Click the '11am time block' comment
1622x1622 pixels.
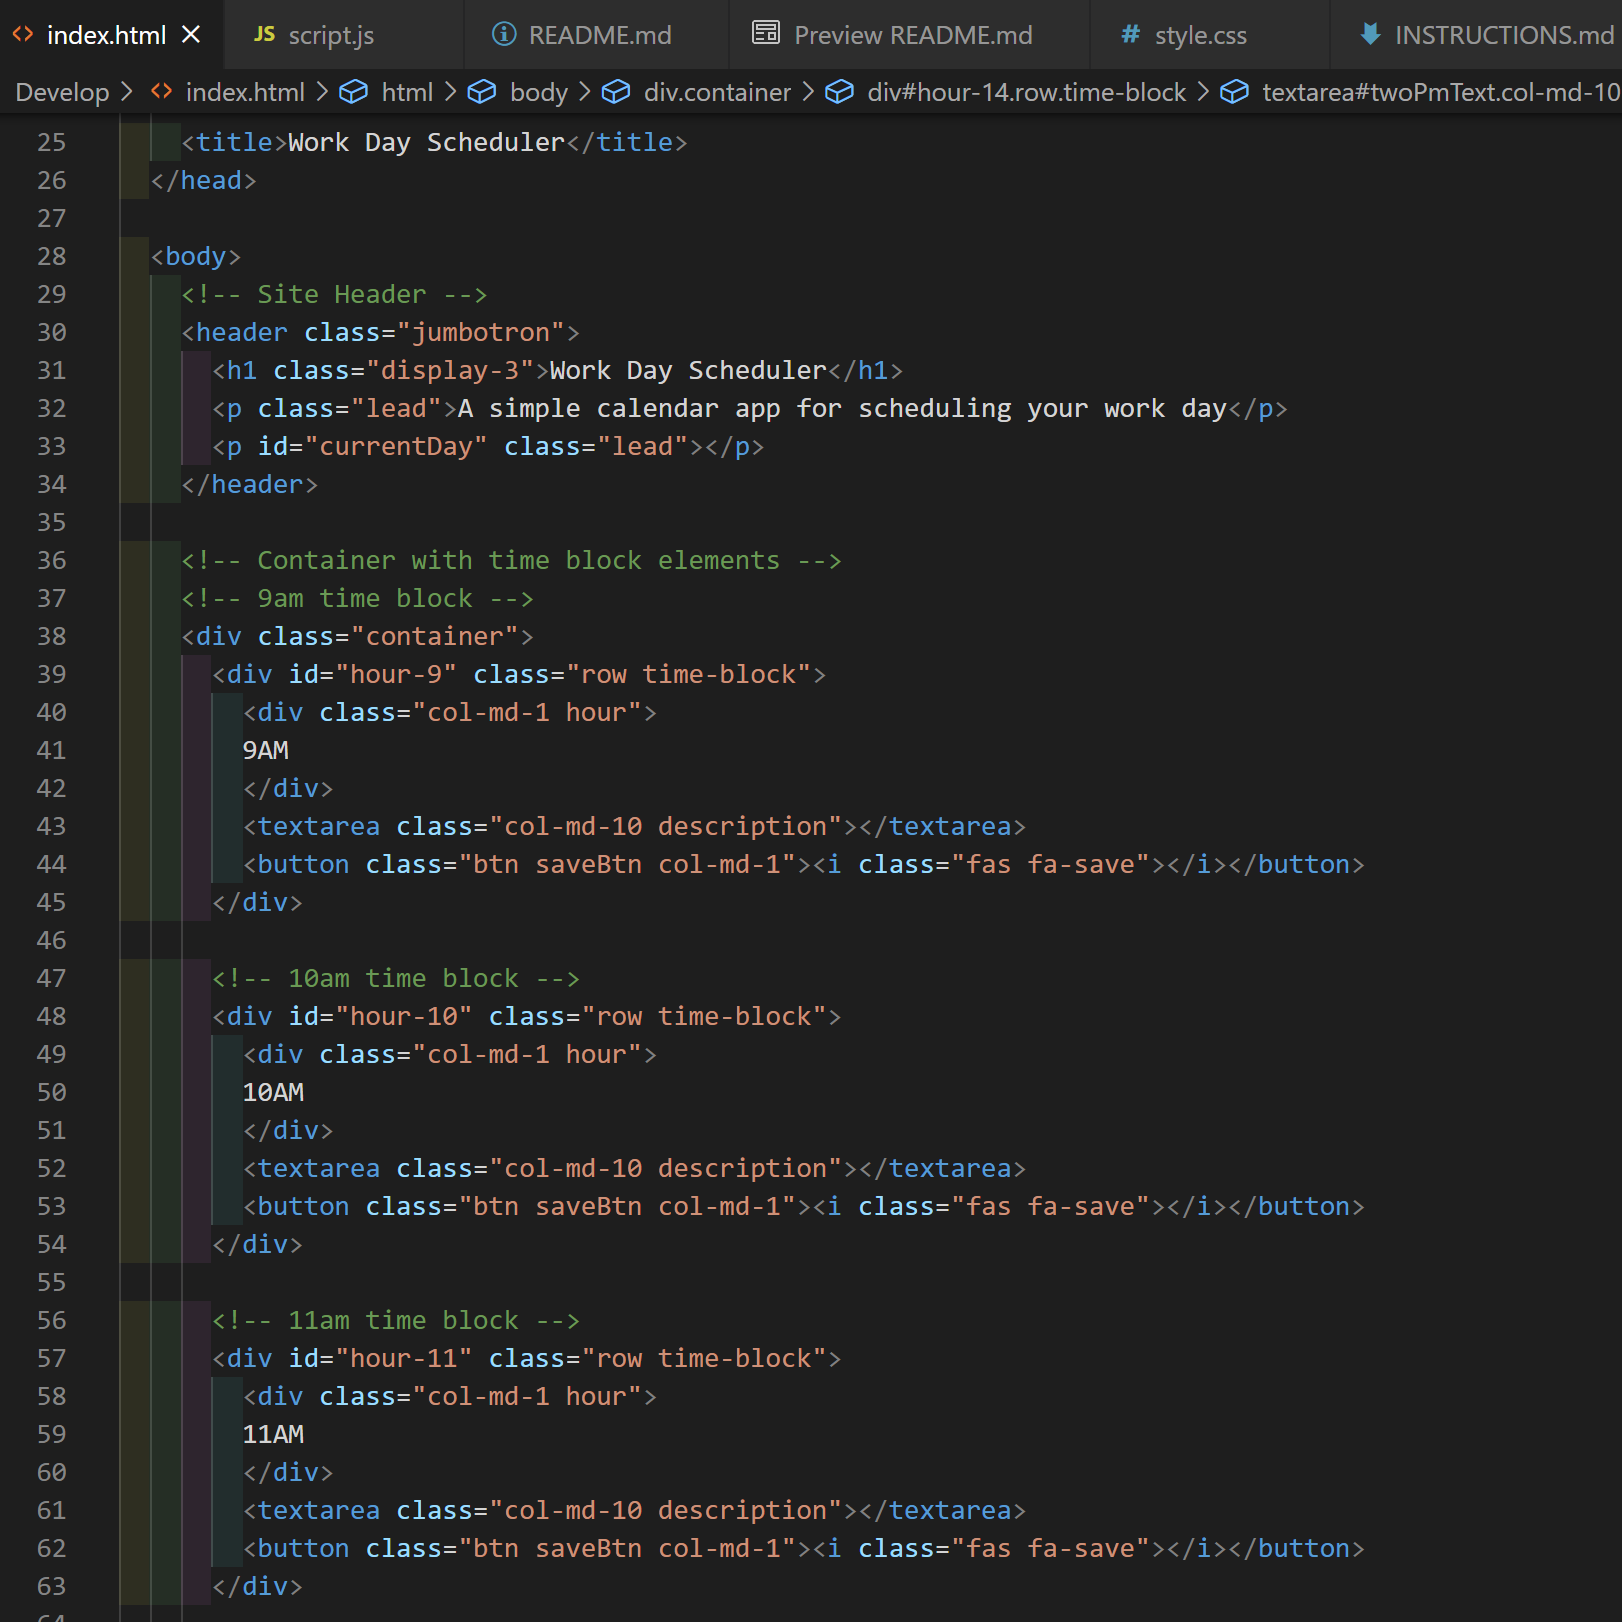pyautogui.click(x=396, y=1321)
